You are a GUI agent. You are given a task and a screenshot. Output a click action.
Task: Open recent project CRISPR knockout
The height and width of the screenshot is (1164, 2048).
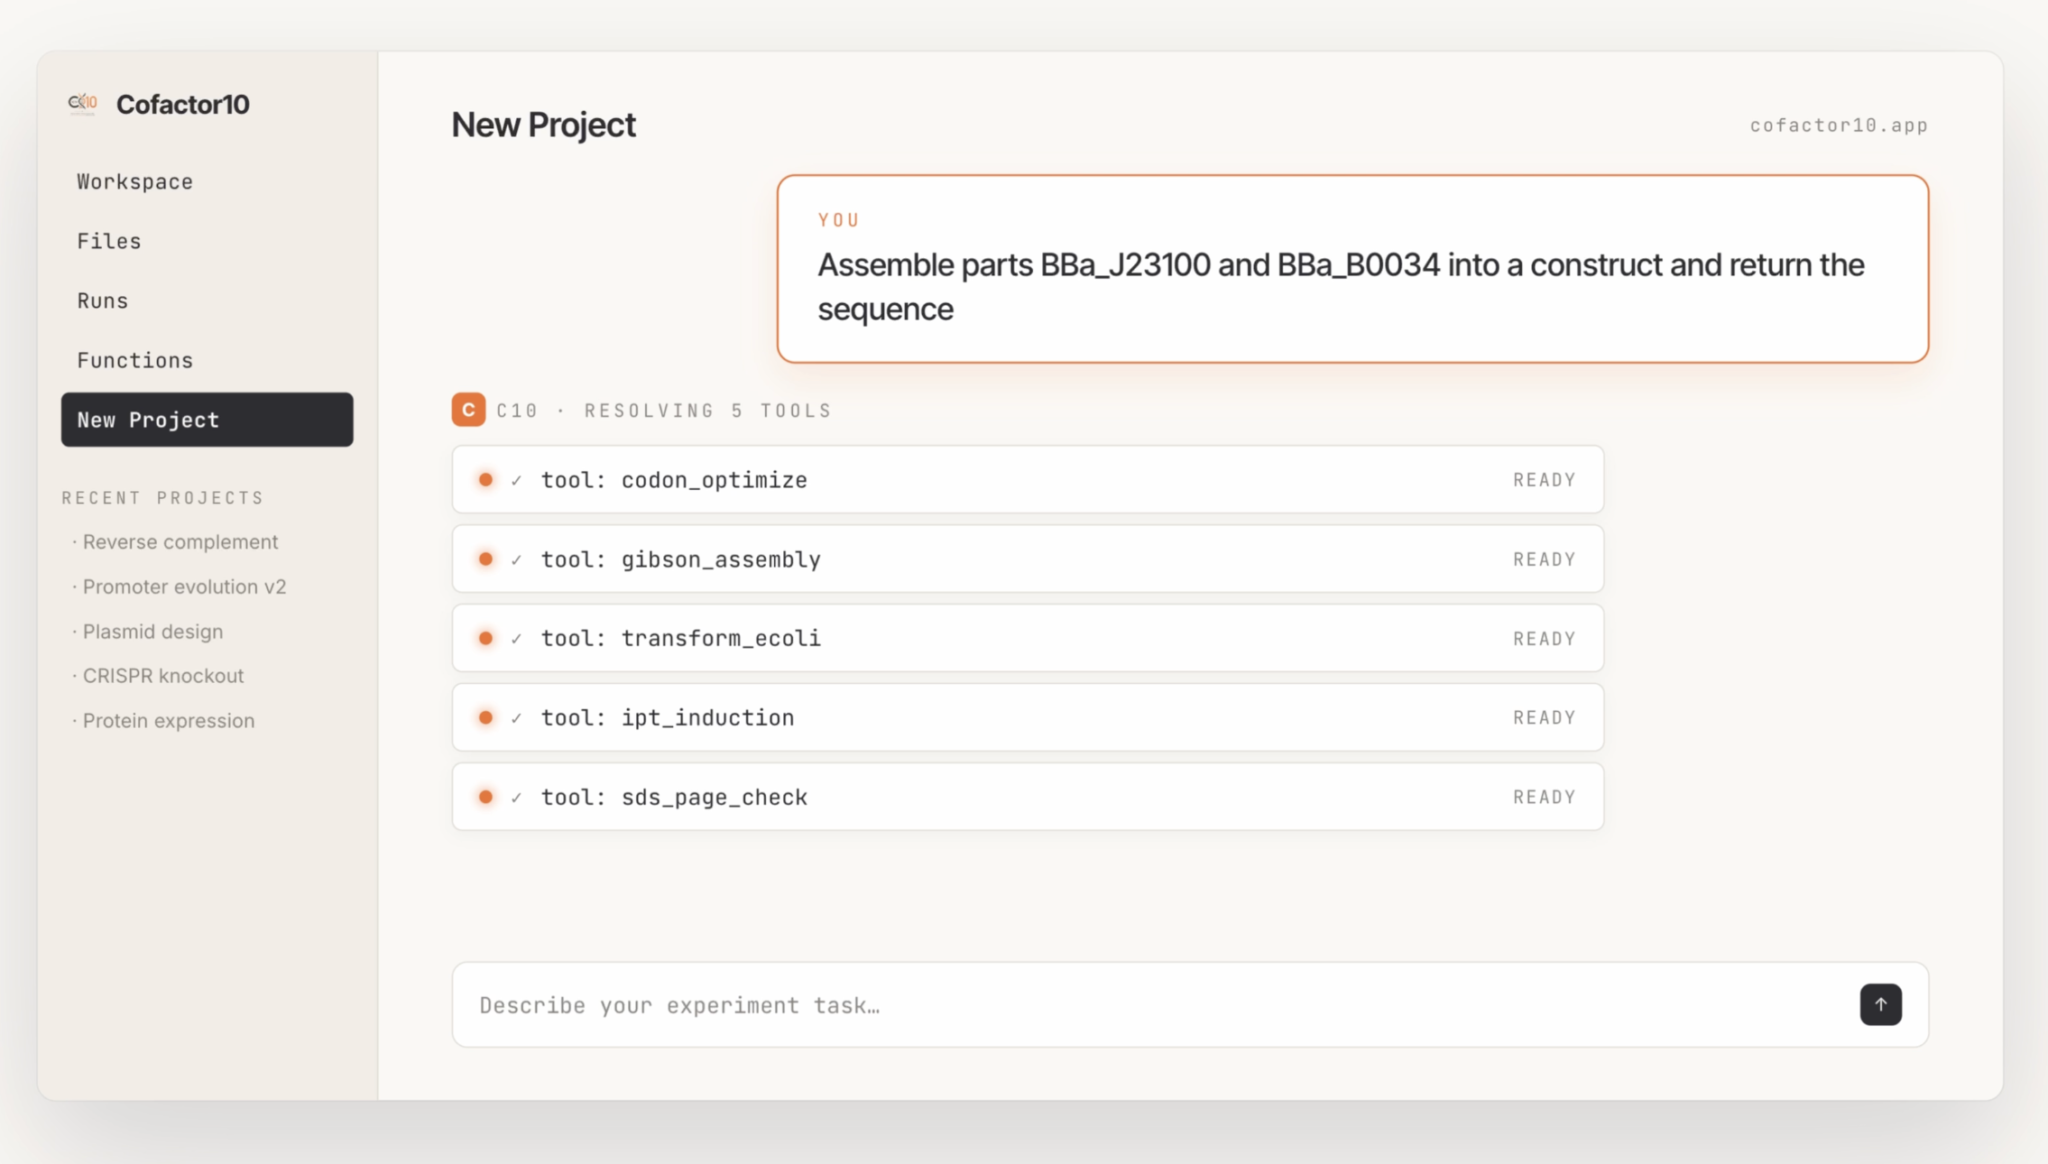158,676
